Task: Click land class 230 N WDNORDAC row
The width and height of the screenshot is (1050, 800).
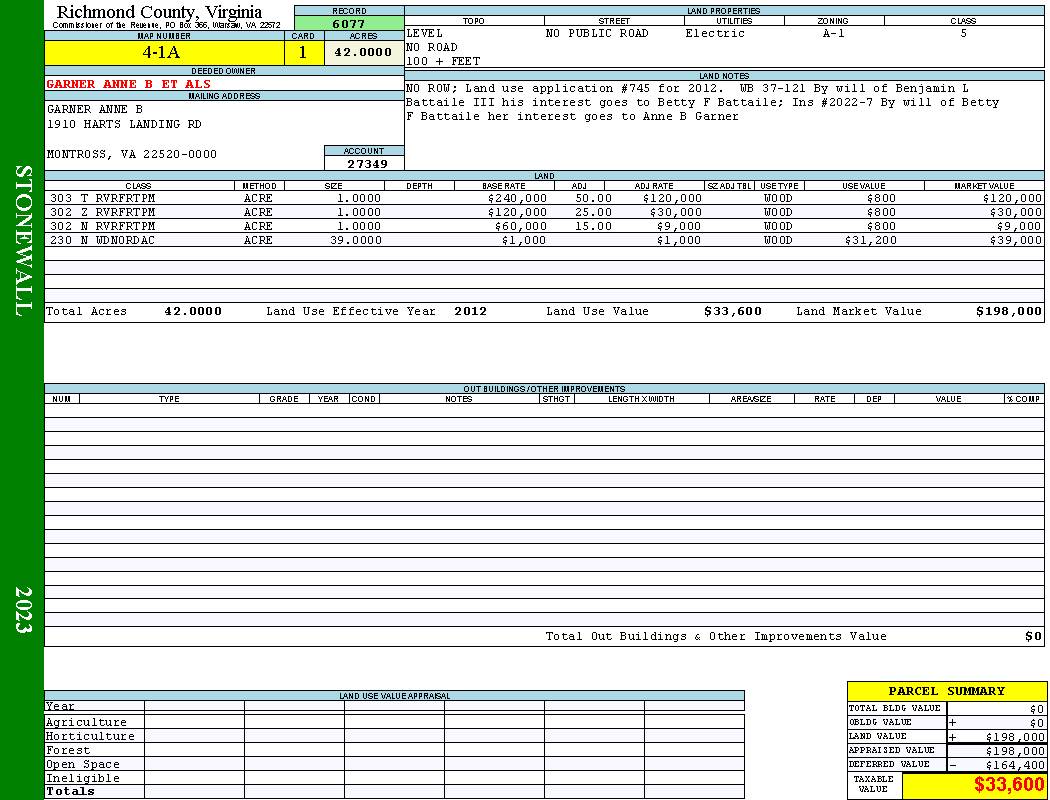Action: pos(544,240)
